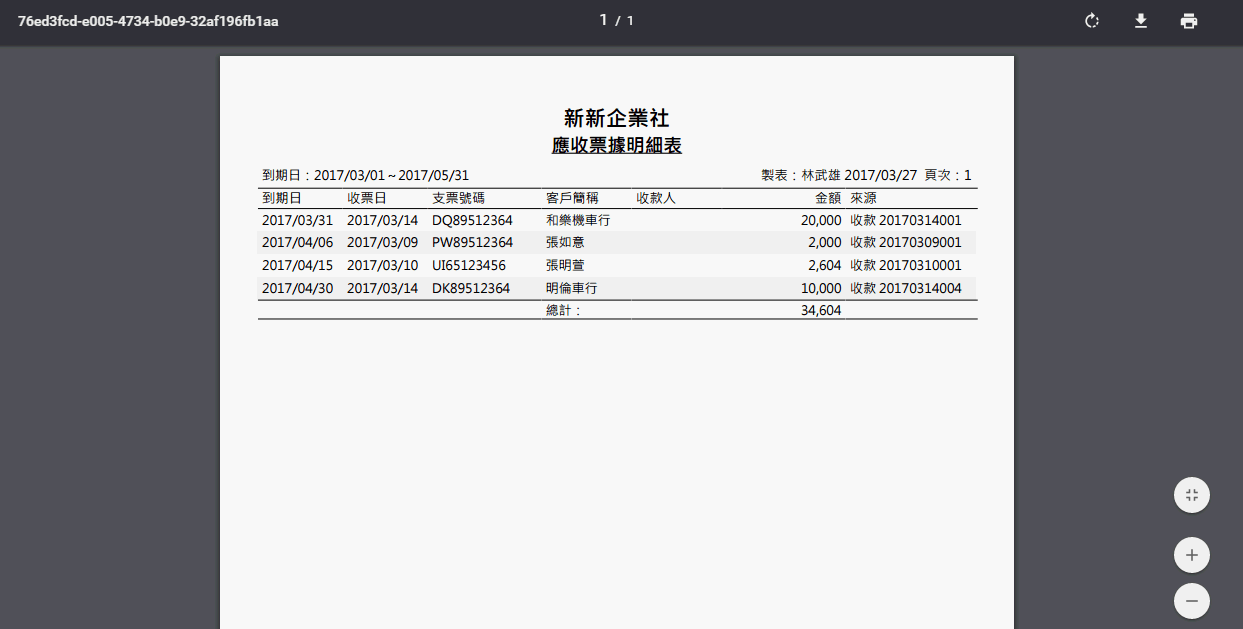Click the company name 新新企業社
The height and width of the screenshot is (629, 1243).
tap(617, 119)
